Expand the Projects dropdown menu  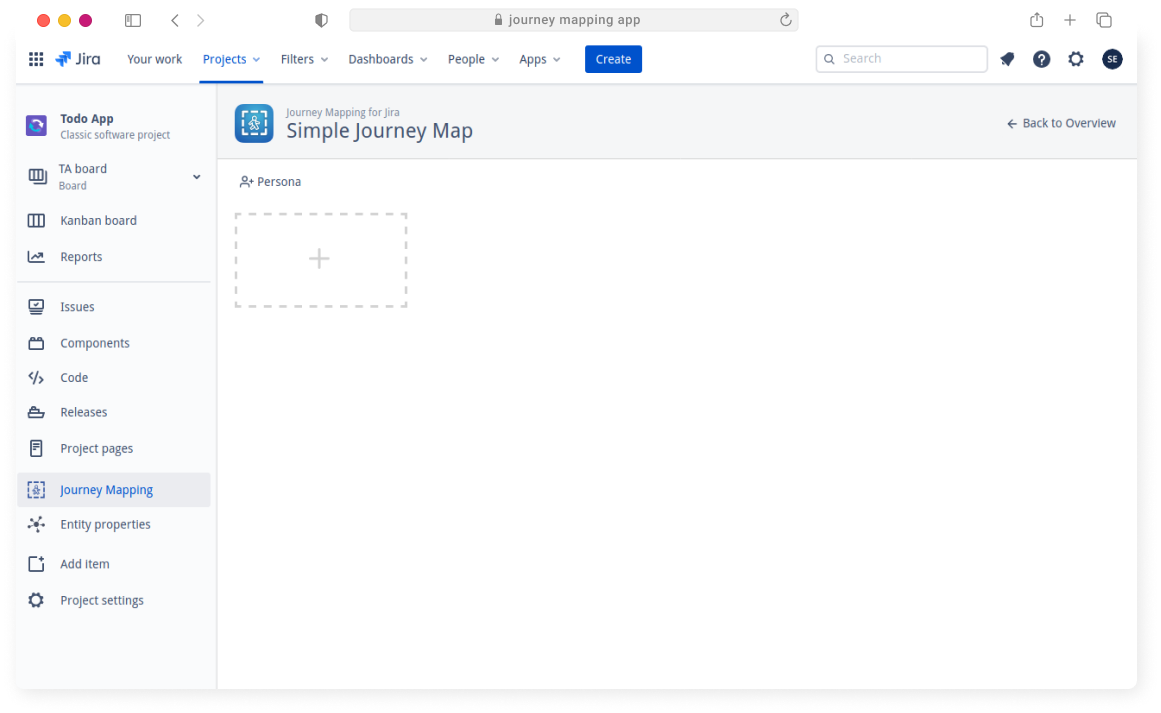231,59
